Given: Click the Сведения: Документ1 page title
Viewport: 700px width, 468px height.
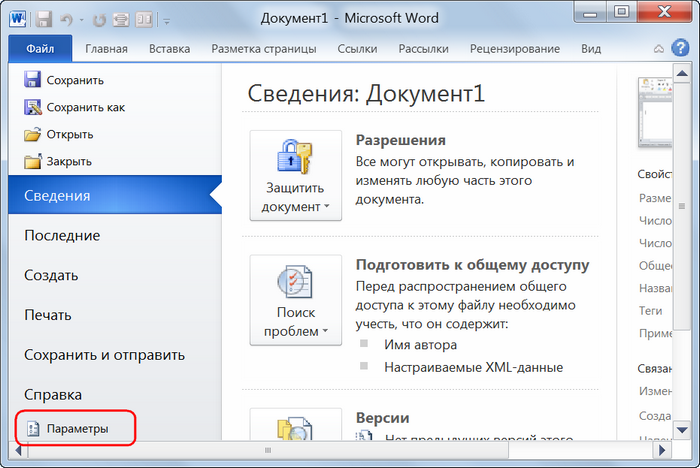Looking at the screenshot, I should [x=366, y=94].
